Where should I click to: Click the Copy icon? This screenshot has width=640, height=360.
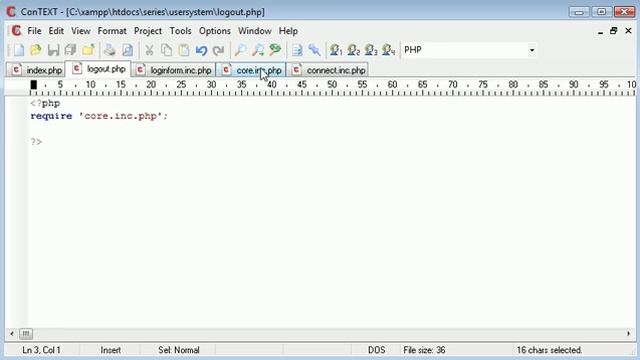(x=166, y=50)
